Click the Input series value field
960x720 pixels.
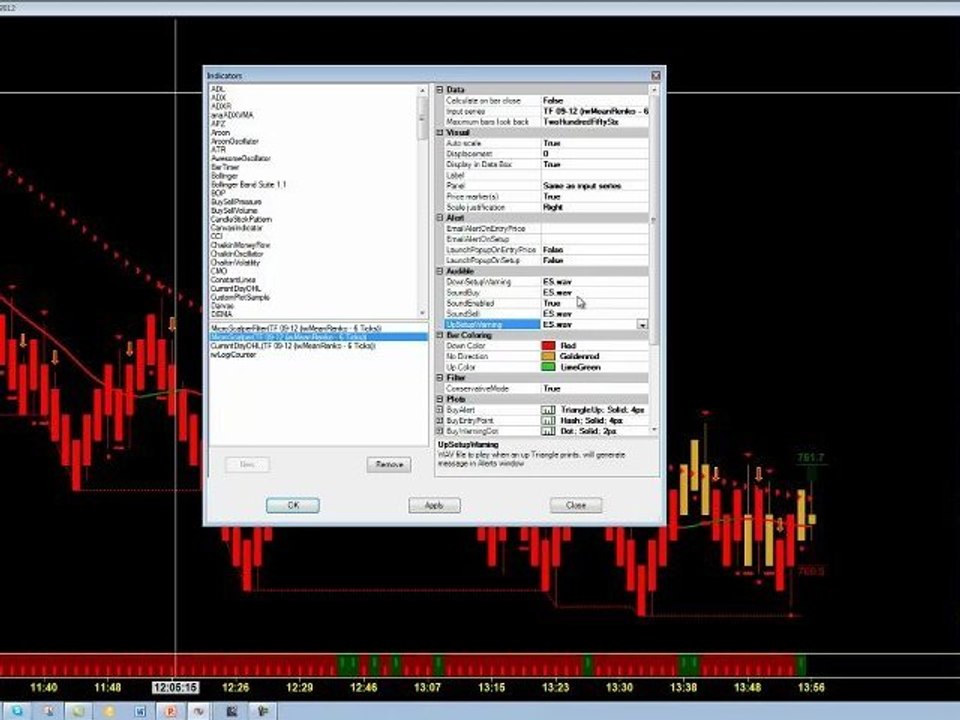[594, 111]
